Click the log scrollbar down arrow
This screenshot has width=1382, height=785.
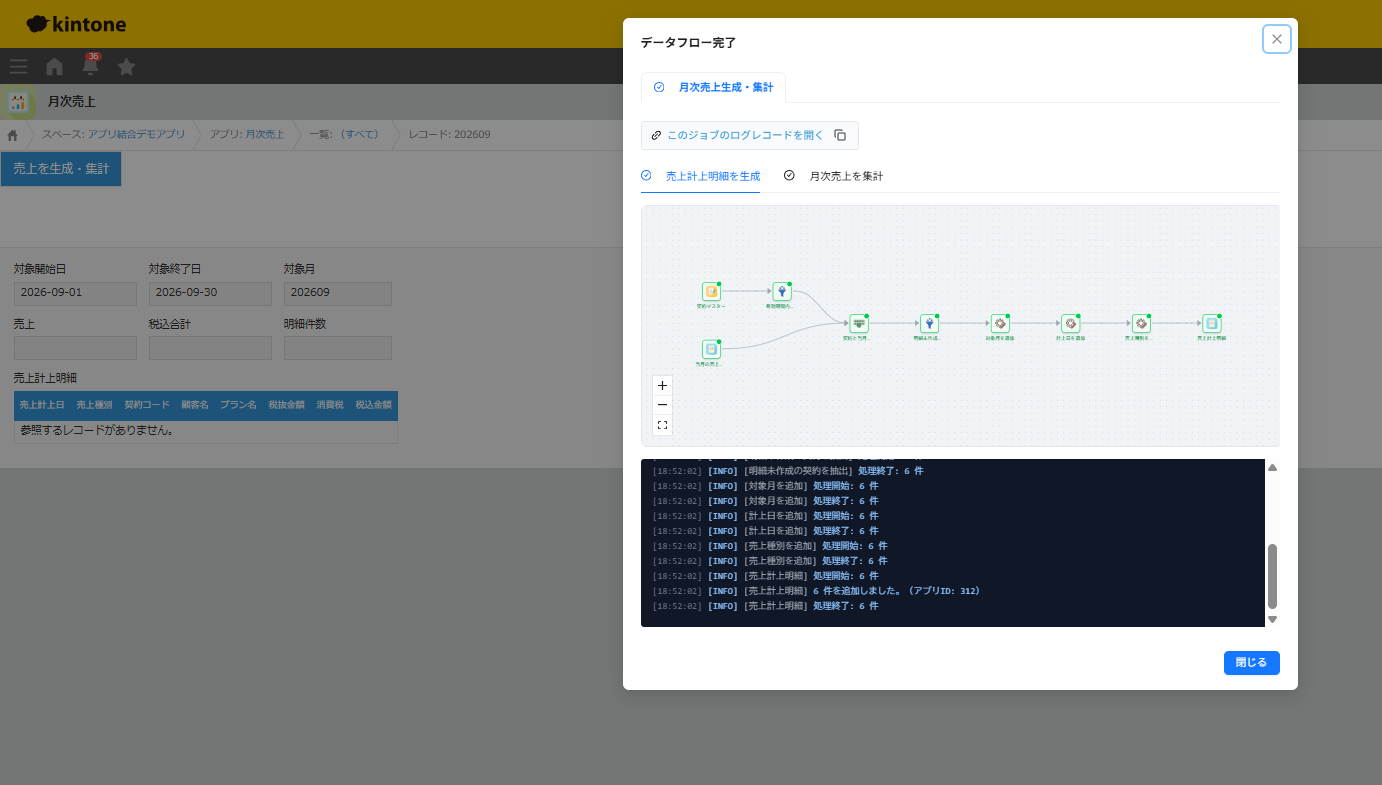(1272, 620)
